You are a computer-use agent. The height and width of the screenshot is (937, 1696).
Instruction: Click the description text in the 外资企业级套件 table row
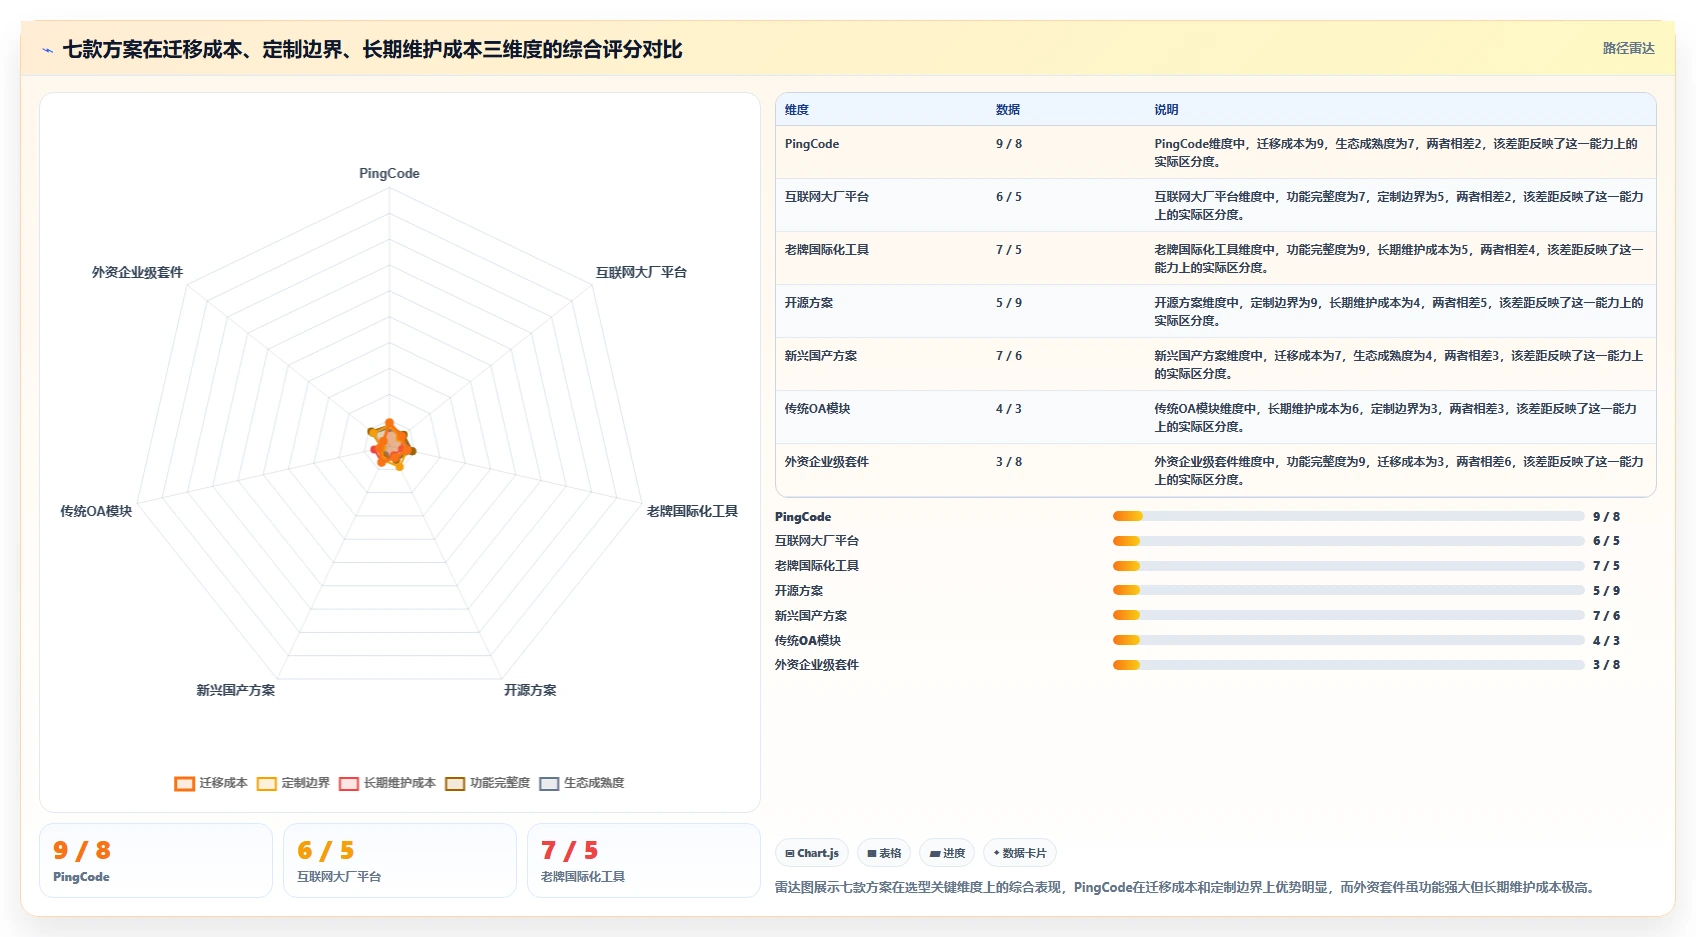(1399, 471)
